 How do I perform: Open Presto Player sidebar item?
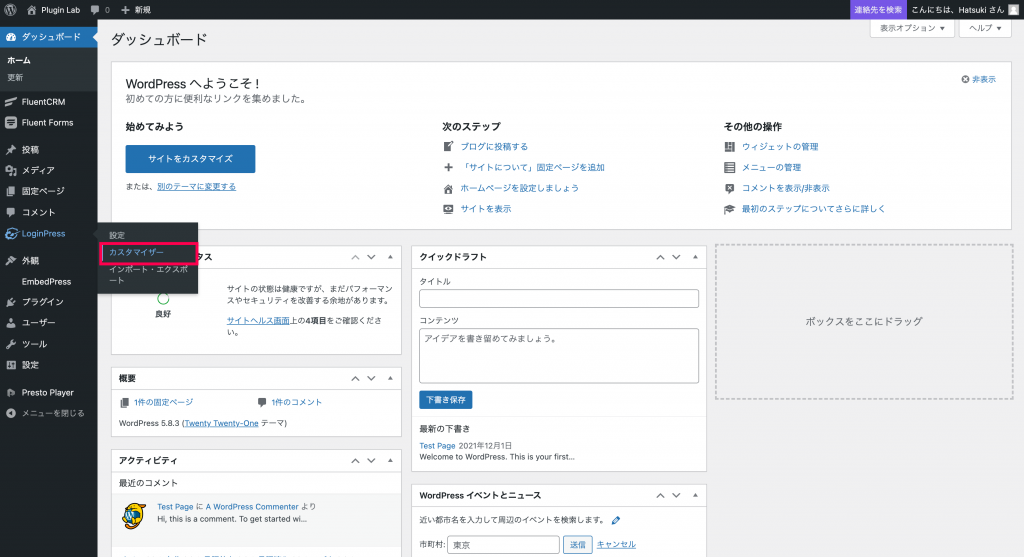49,392
